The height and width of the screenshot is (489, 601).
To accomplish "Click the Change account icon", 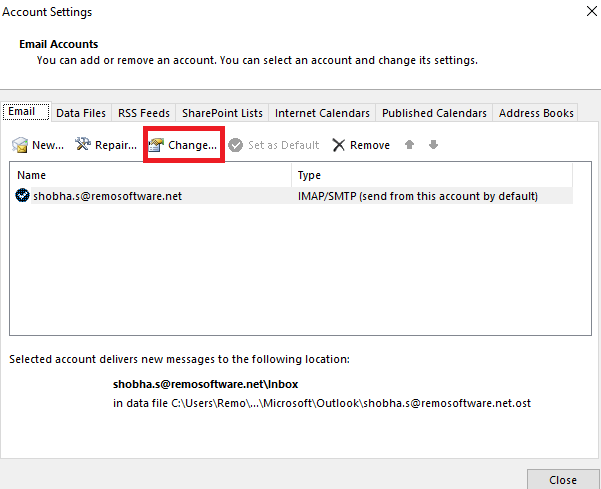I will click(x=156, y=145).
